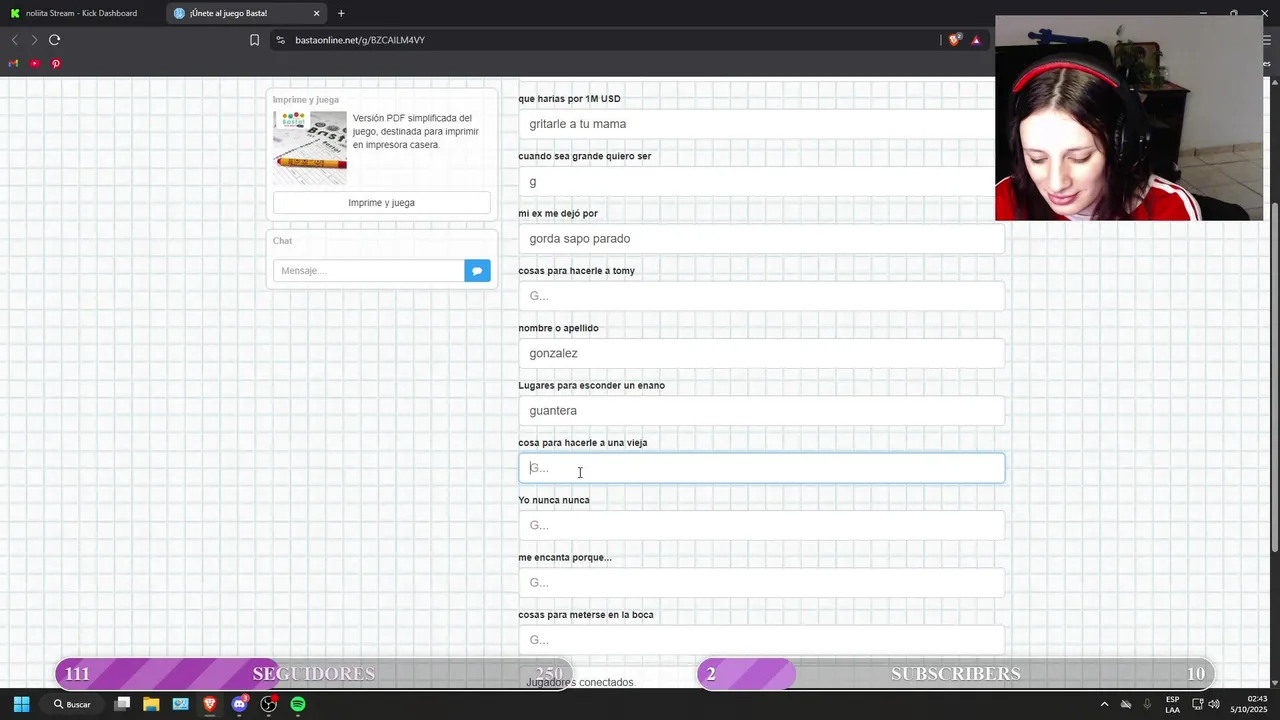Open the Windows Start menu
This screenshot has width=1280, height=720.
[x=21, y=704]
